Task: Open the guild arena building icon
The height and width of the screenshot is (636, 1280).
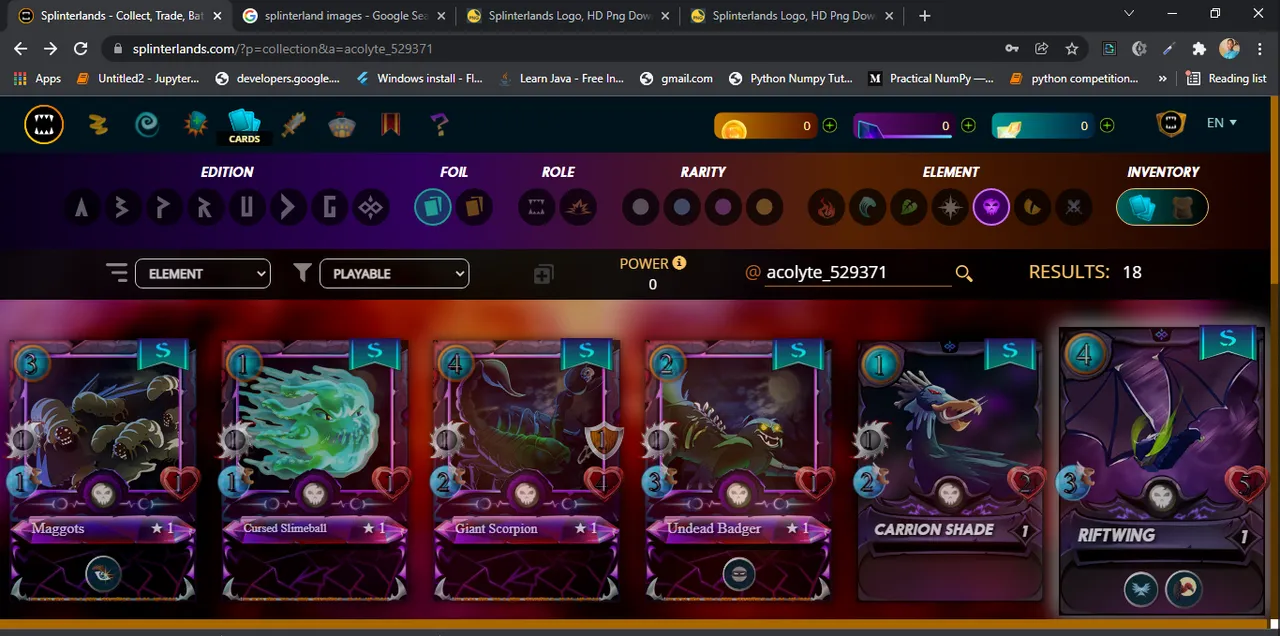Action: 342,125
